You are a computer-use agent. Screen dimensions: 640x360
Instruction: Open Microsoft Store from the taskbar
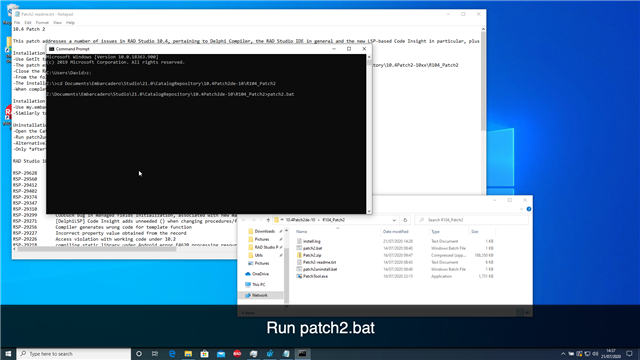[x=204, y=354]
